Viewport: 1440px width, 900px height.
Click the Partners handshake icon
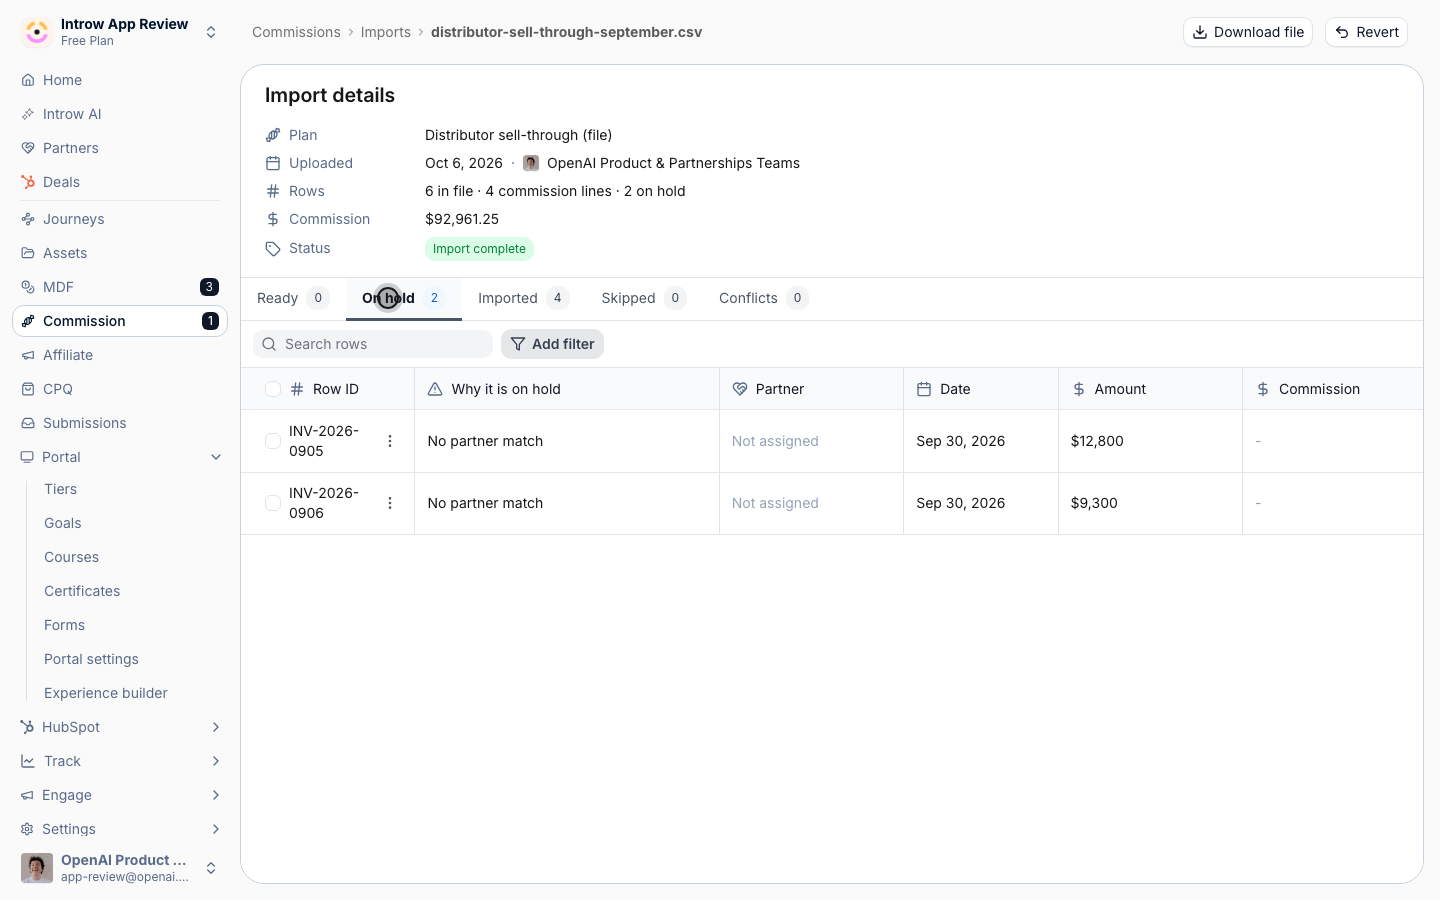28,148
